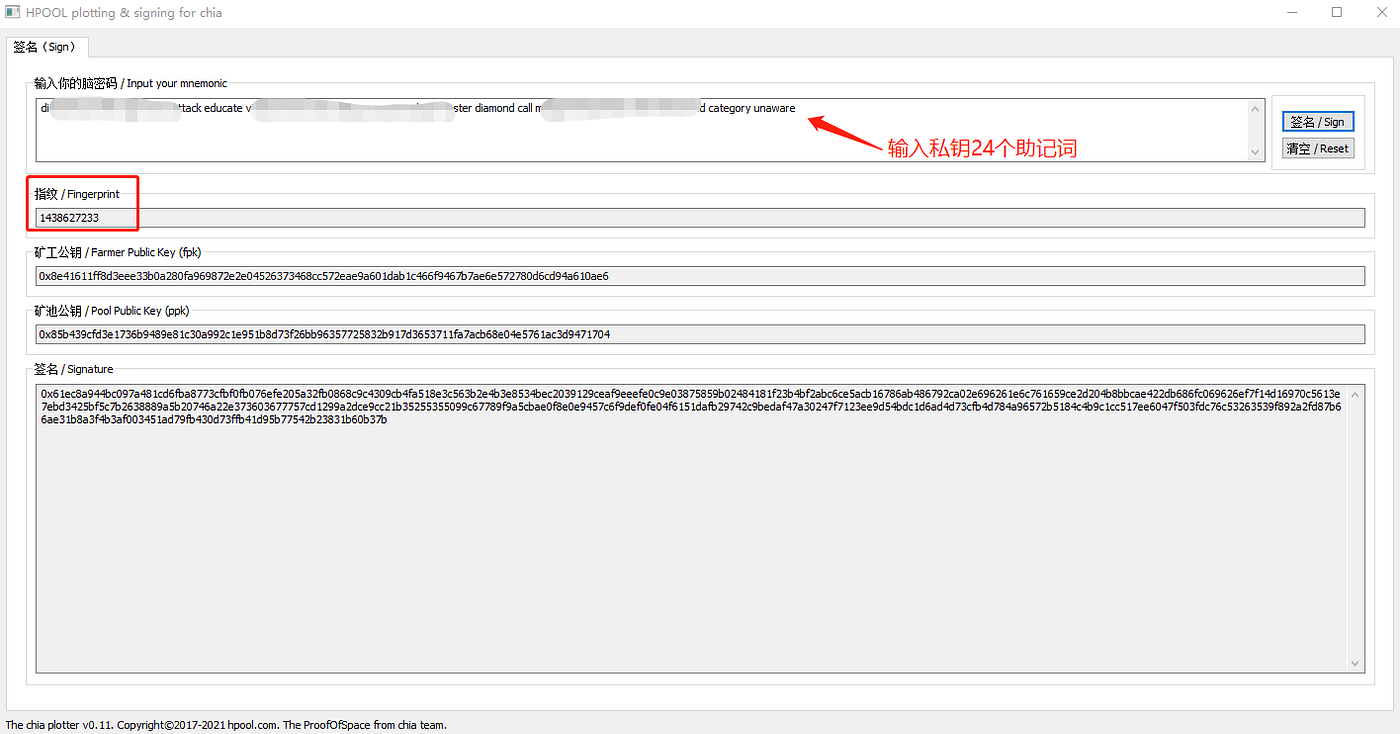Click the 'Input your mnemonic' label

[177, 83]
